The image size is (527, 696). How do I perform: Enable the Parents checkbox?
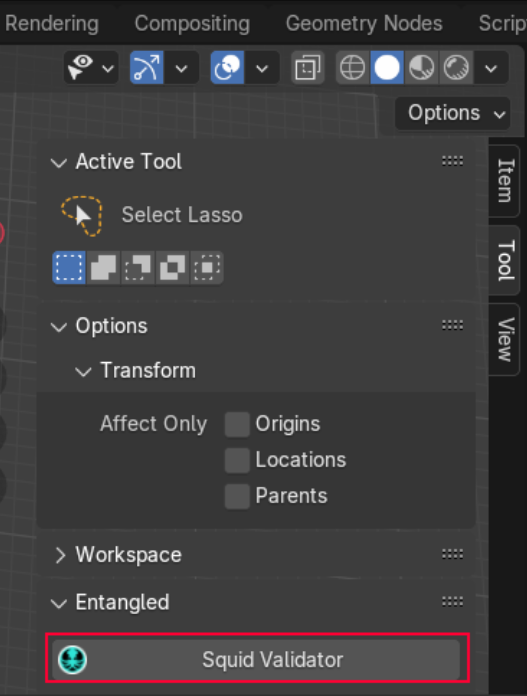point(237,496)
